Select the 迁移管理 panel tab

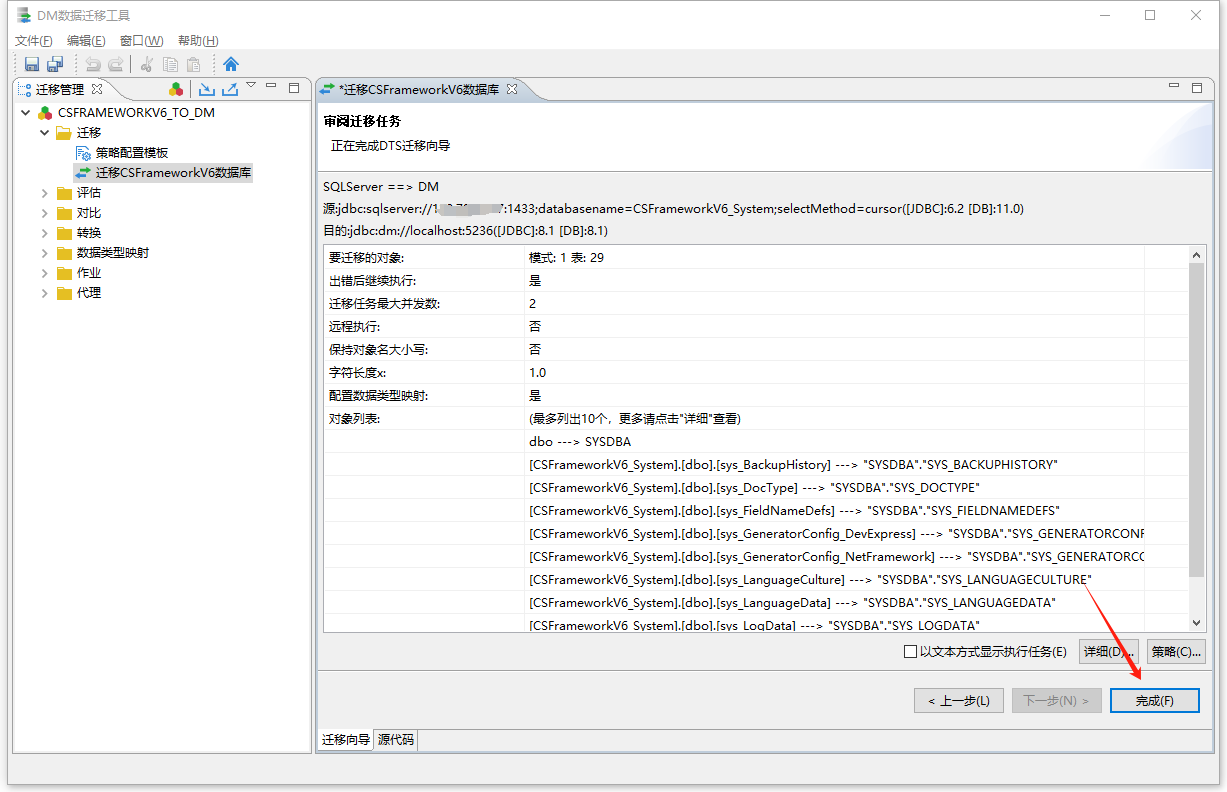point(60,89)
